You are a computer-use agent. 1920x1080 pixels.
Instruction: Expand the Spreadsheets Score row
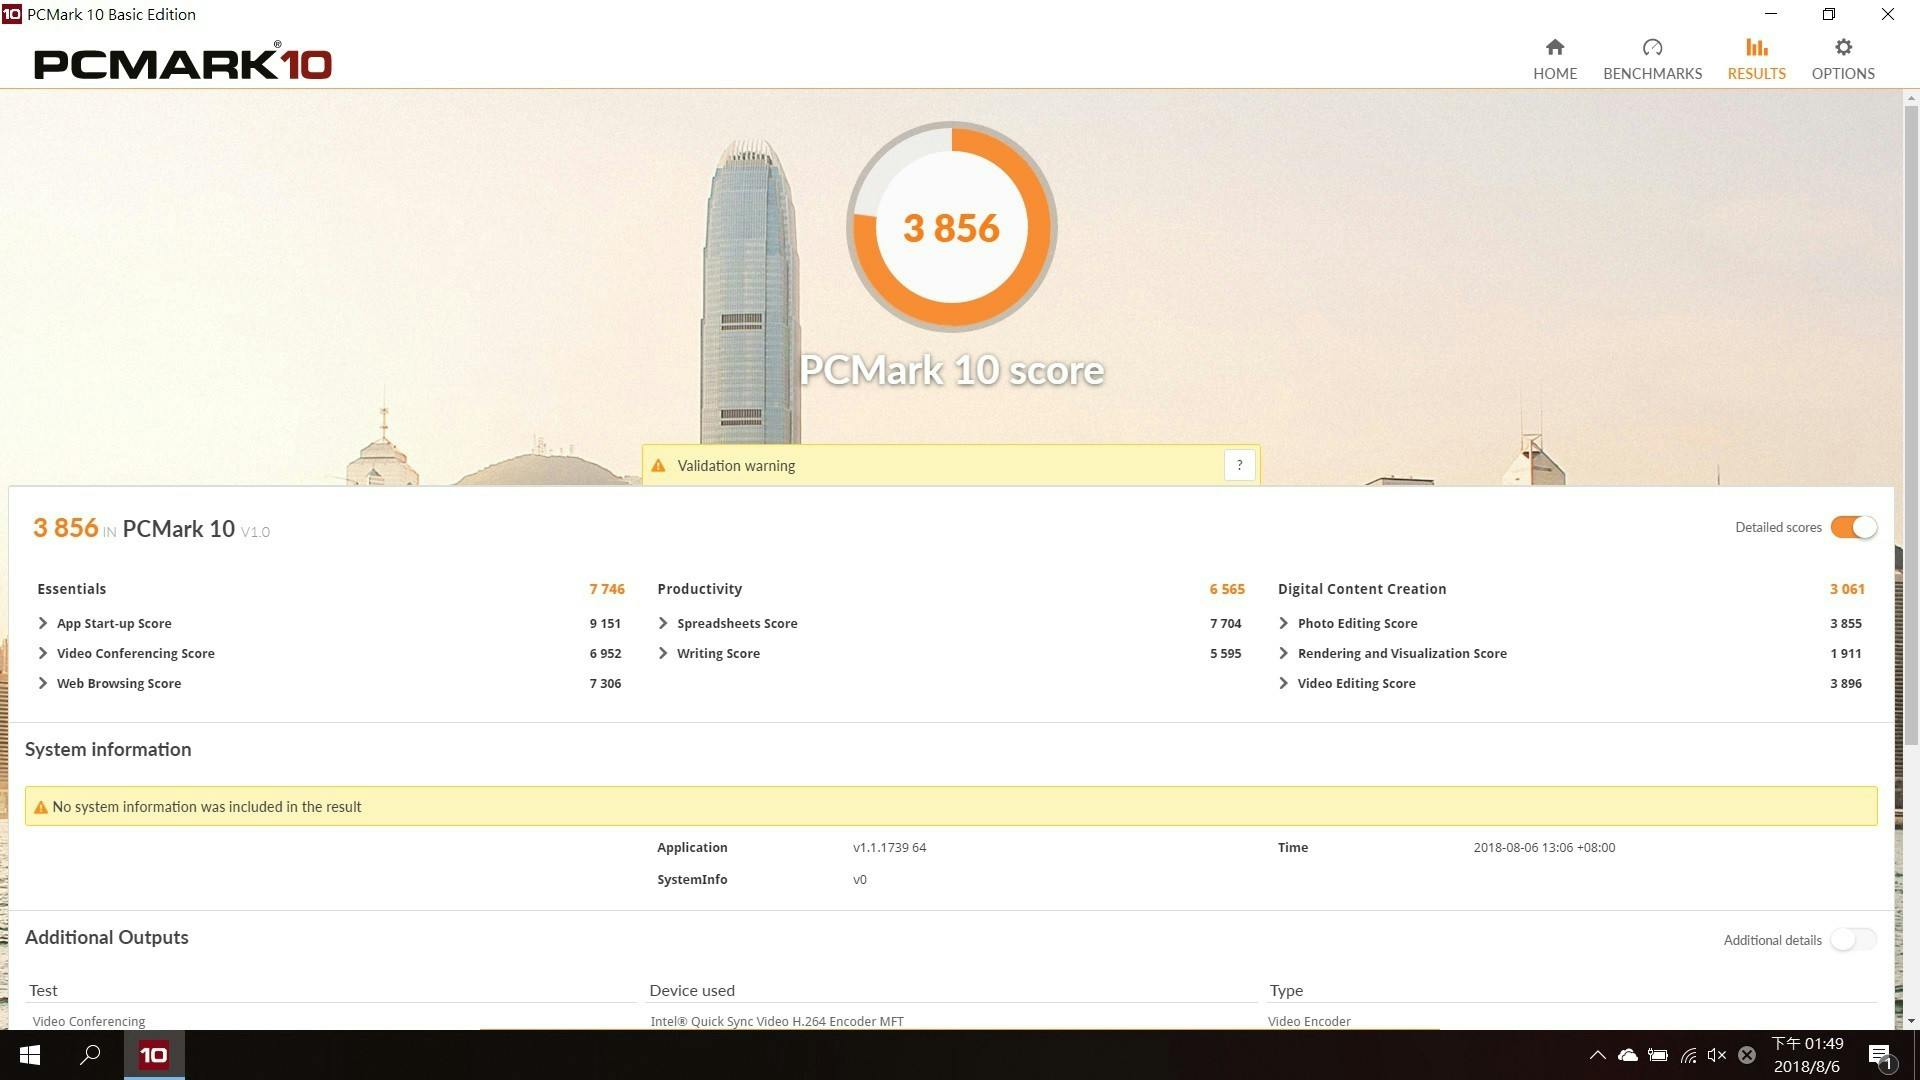pyautogui.click(x=663, y=623)
